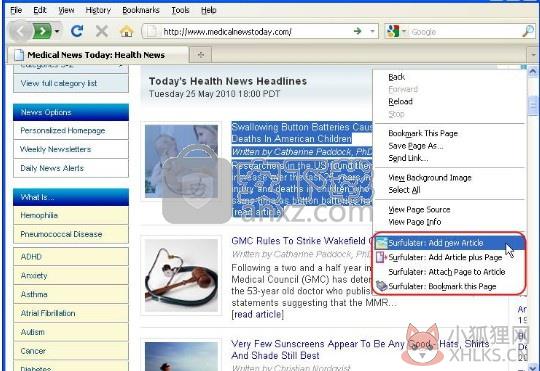This screenshot has width=540, height=371.
Task: Open the Edit menu
Action: coord(40,10)
